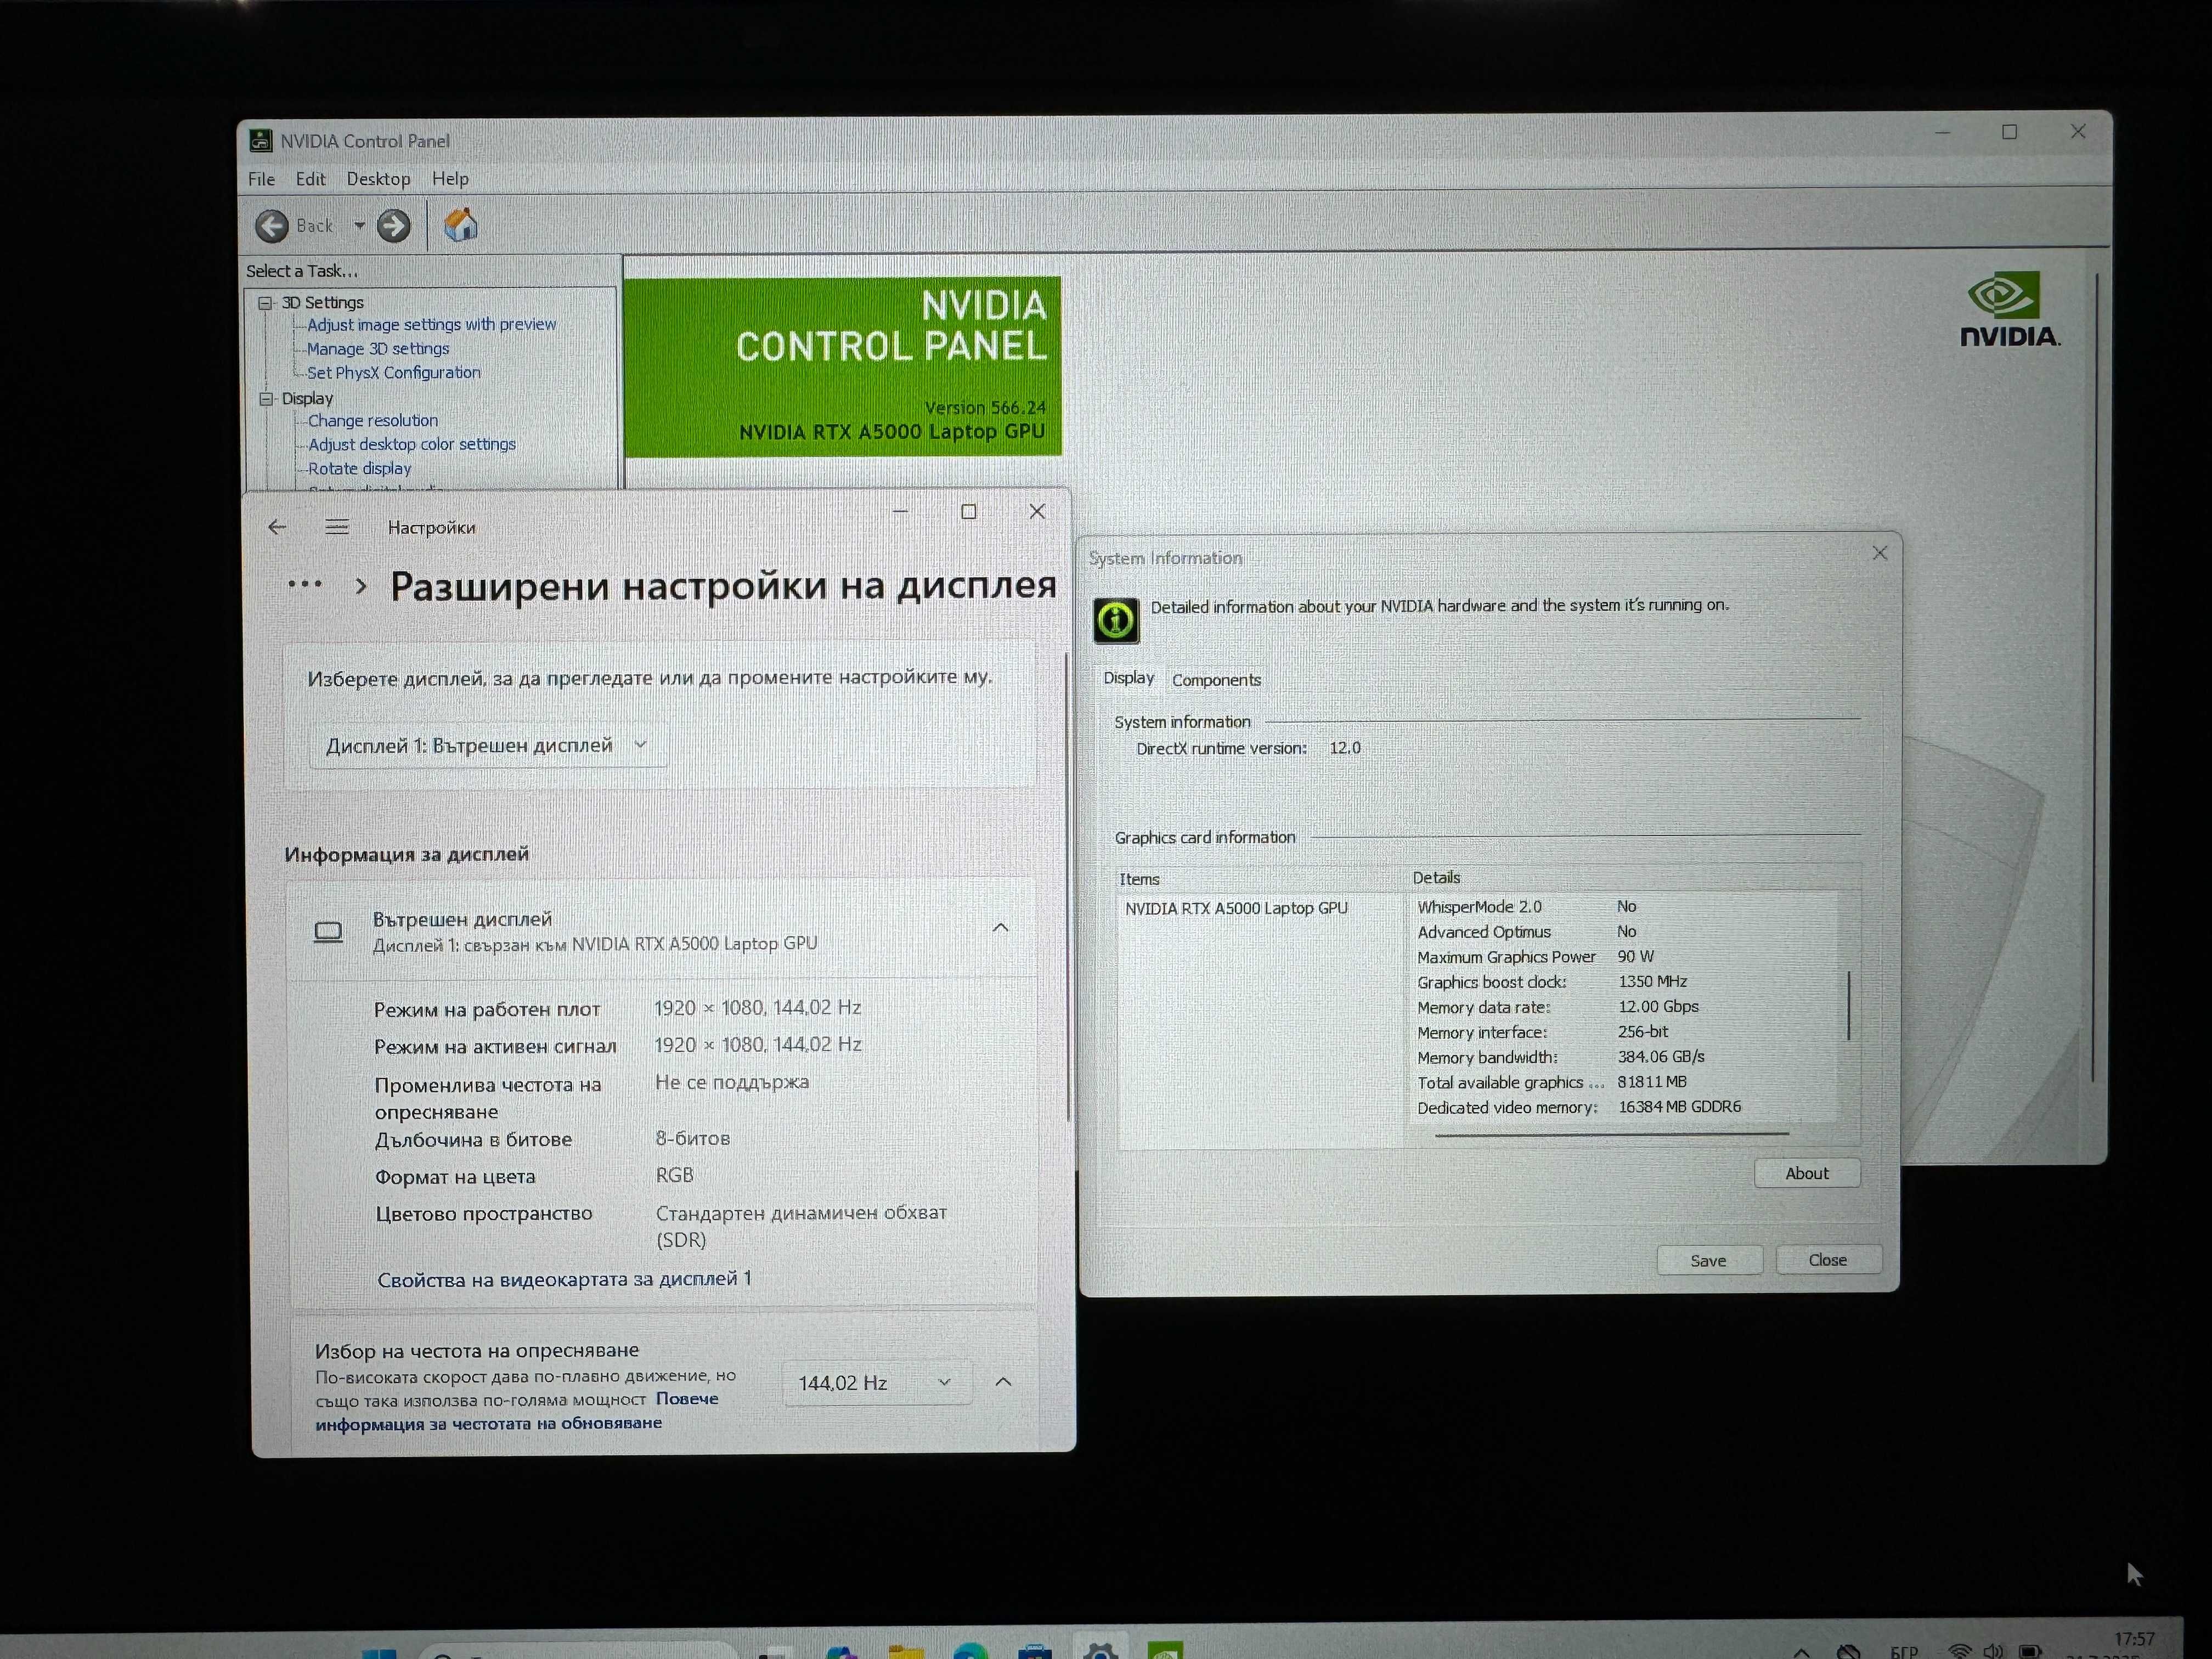Open the hamburger navigation menu in Настройки
The width and height of the screenshot is (2212, 1659).
(x=337, y=527)
